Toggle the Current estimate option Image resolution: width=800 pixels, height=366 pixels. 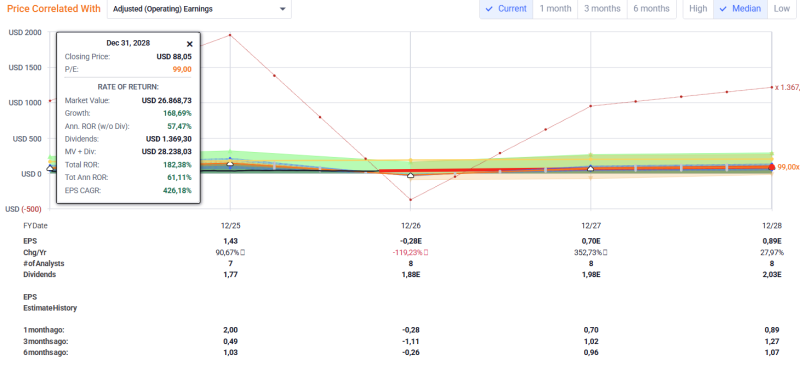pyautogui.click(x=506, y=9)
